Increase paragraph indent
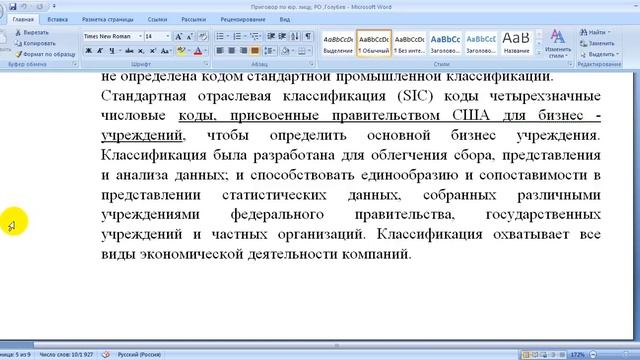Viewport: 640px width, 360px height. click(282, 36)
